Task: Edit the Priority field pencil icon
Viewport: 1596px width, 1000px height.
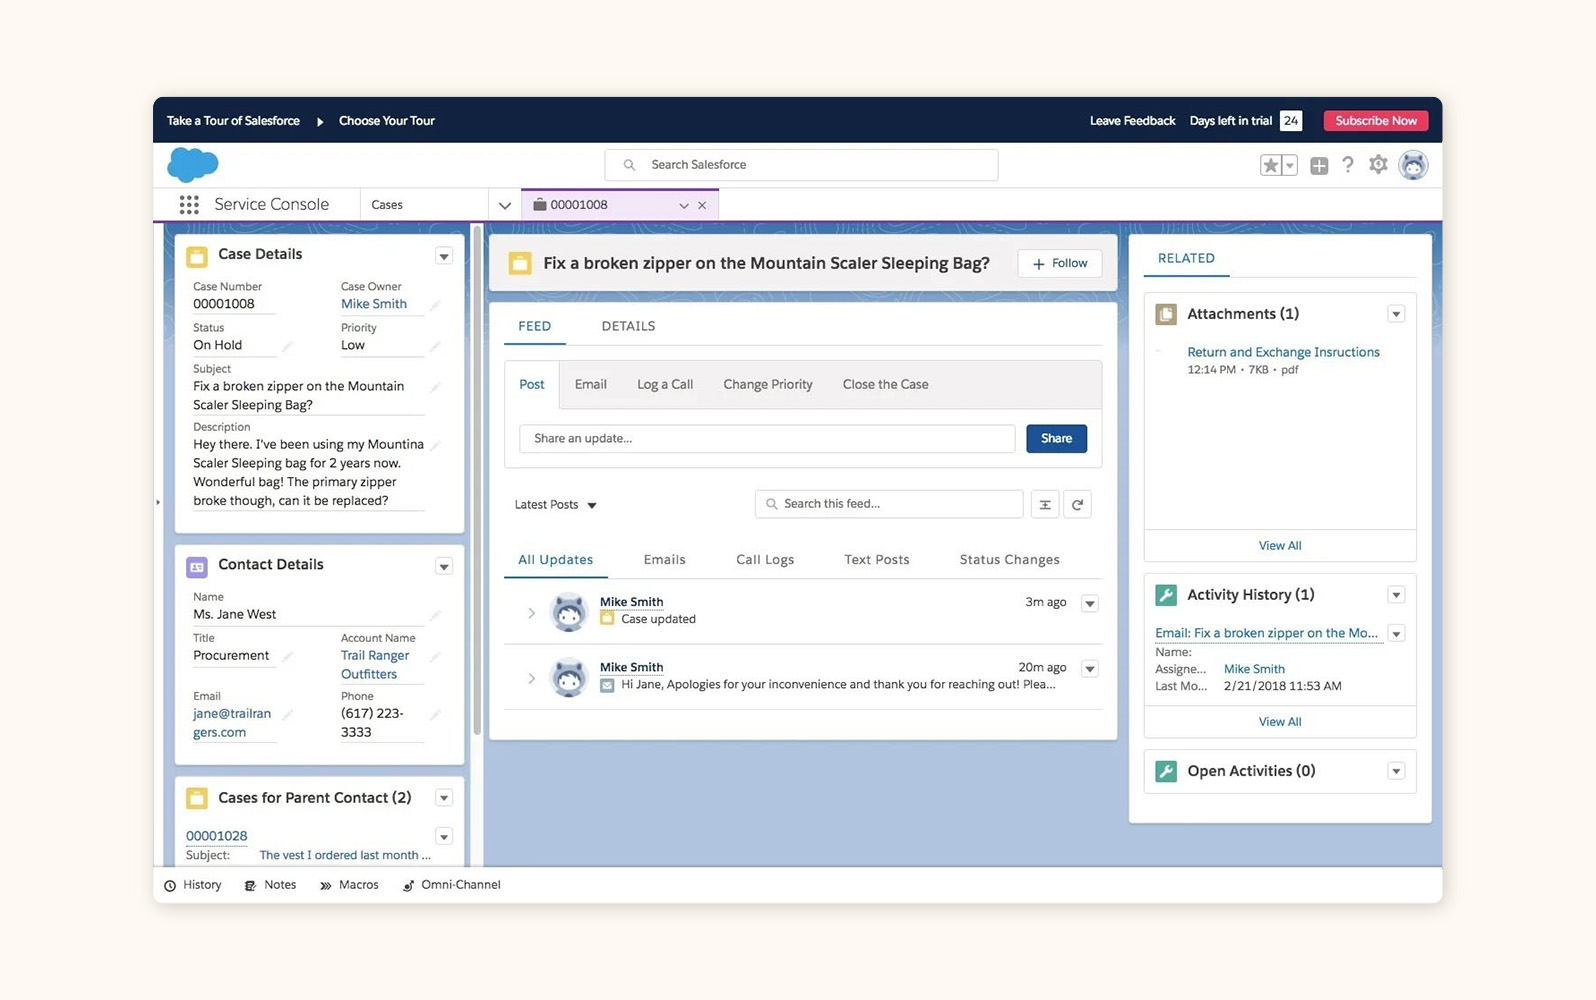Action: [435, 346]
